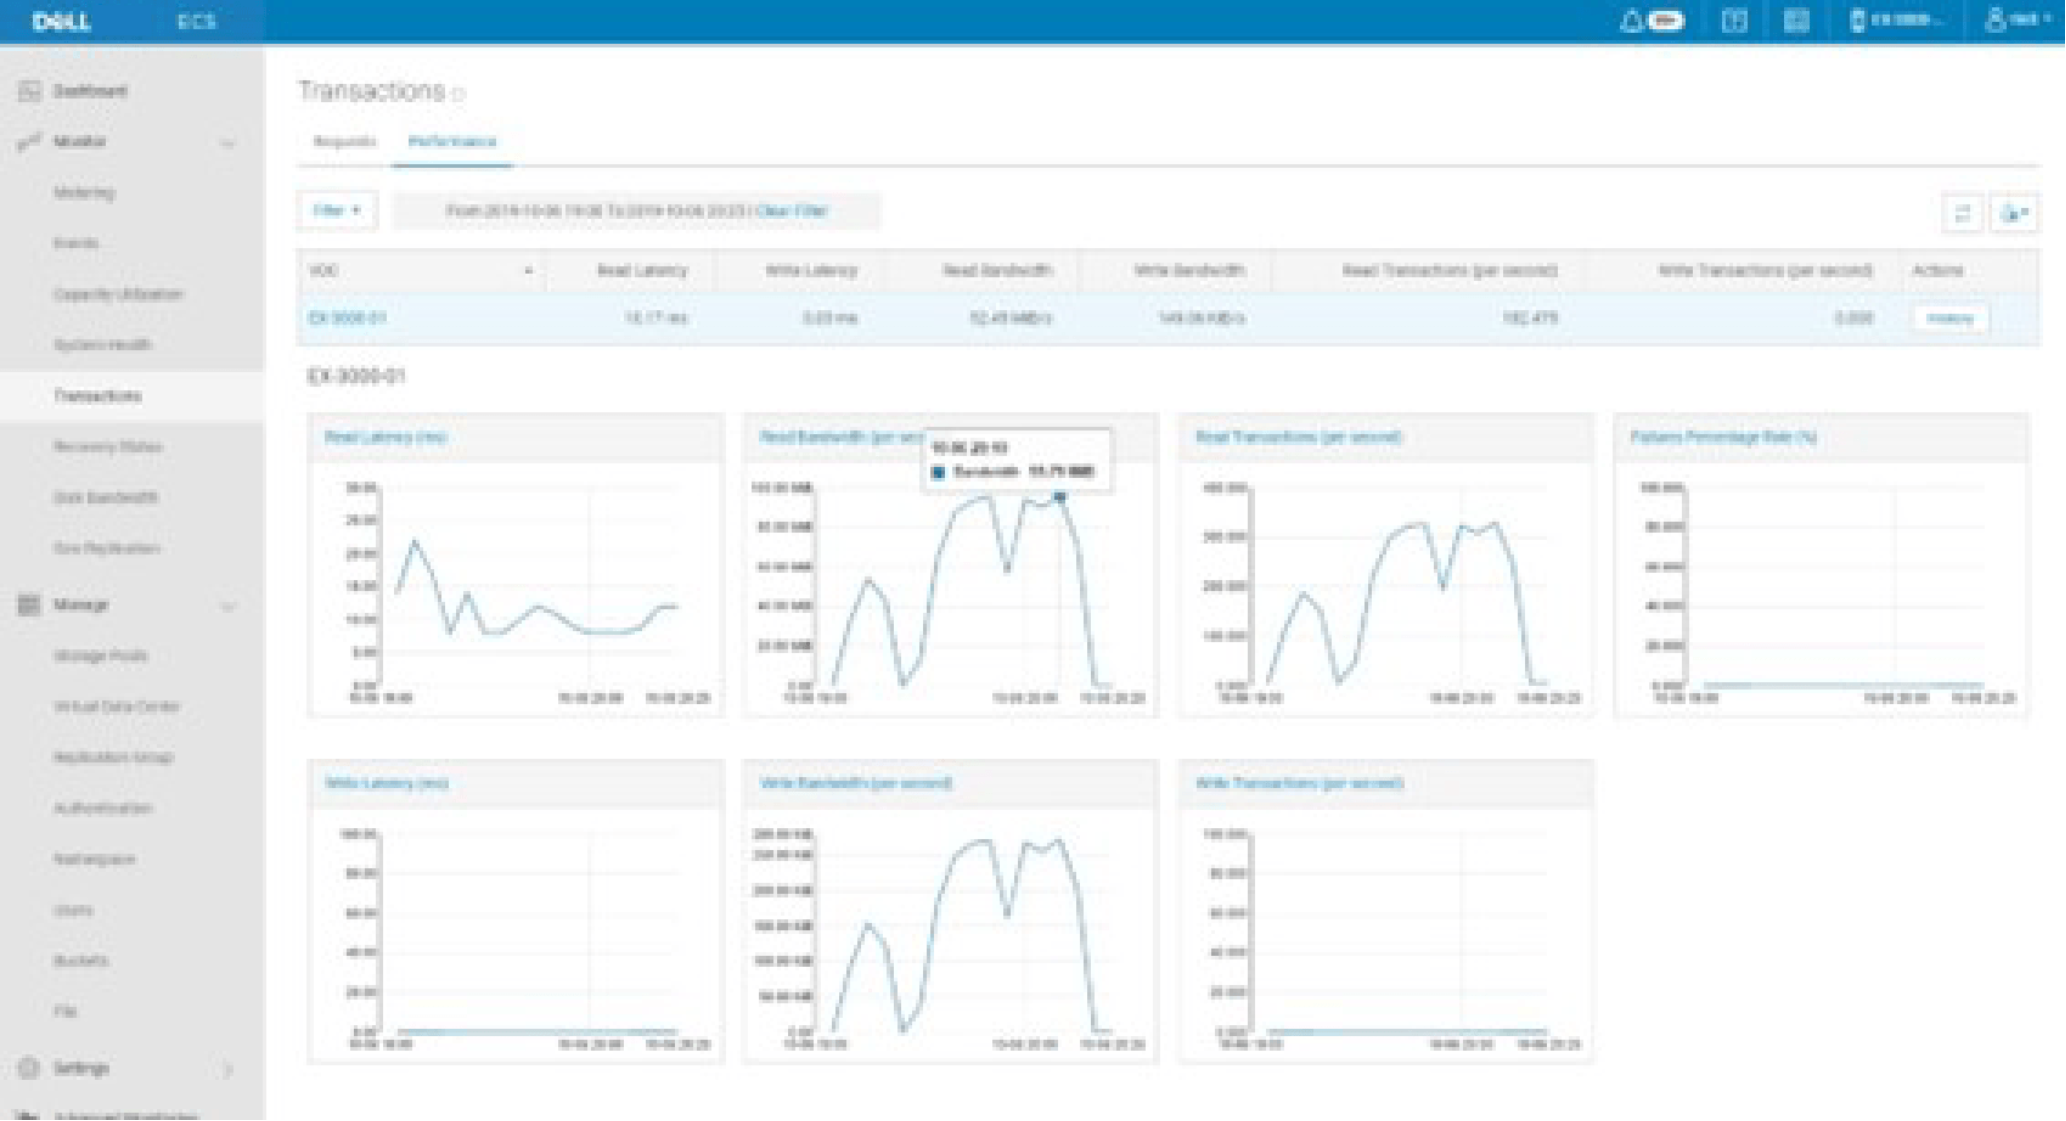Select Transactions in sidebar
2066x1121 pixels.
tap(97, 396)
